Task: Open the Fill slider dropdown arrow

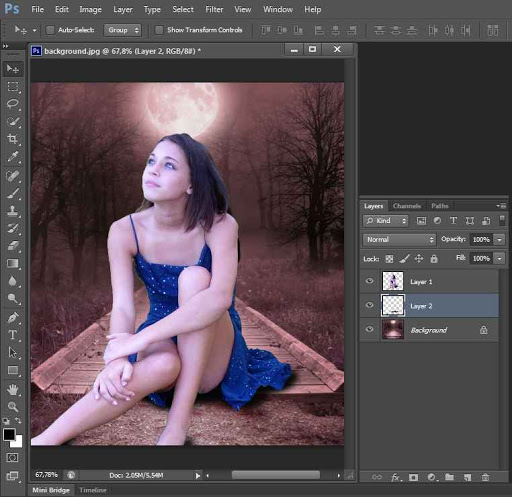Action: (x=499, y=258)
